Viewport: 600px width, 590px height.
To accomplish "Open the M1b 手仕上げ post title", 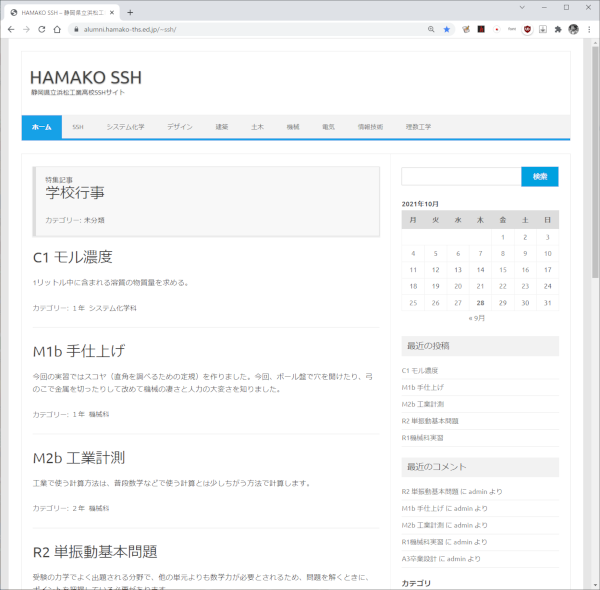I will (x=79, y=351).
